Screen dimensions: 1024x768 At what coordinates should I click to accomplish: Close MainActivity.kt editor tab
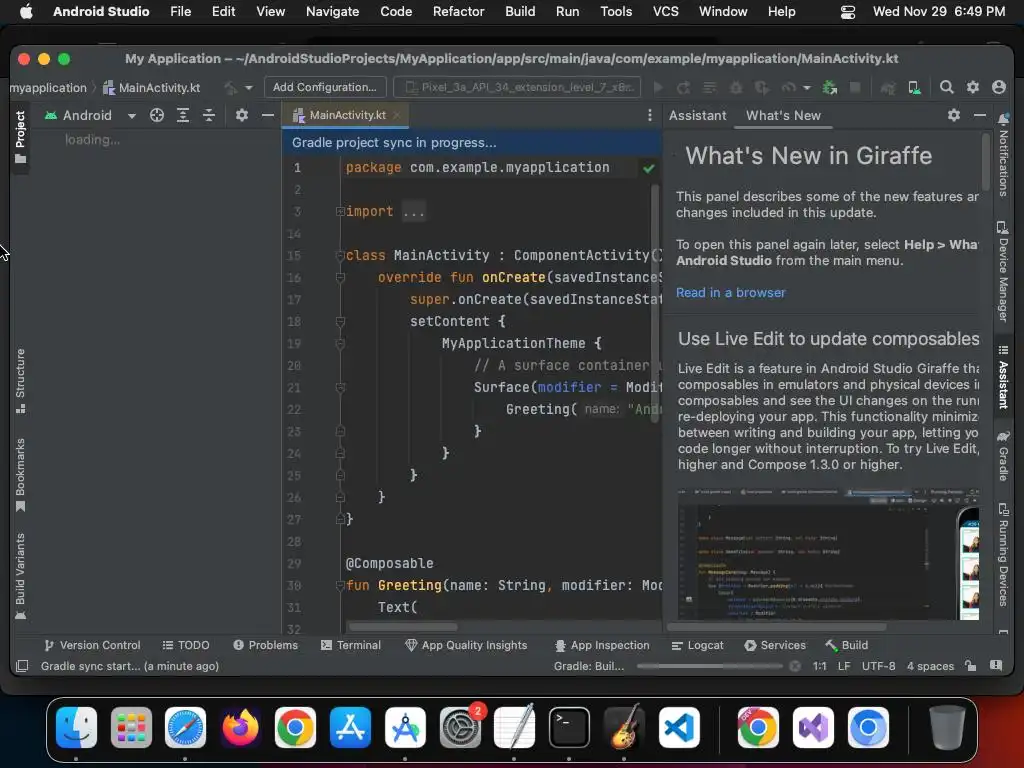pos(396,115)
